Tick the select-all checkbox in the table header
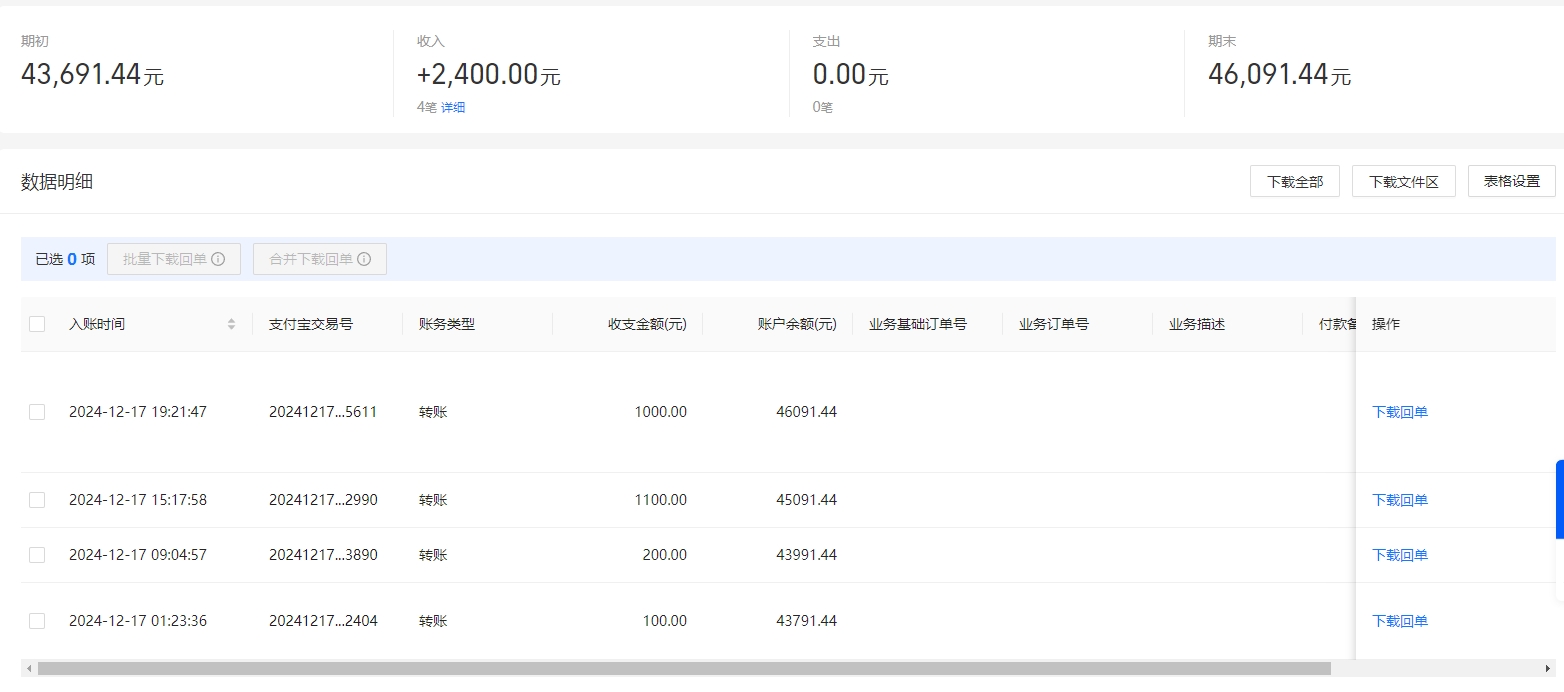This screenshot has width=1564, height=692. [37, 324]
